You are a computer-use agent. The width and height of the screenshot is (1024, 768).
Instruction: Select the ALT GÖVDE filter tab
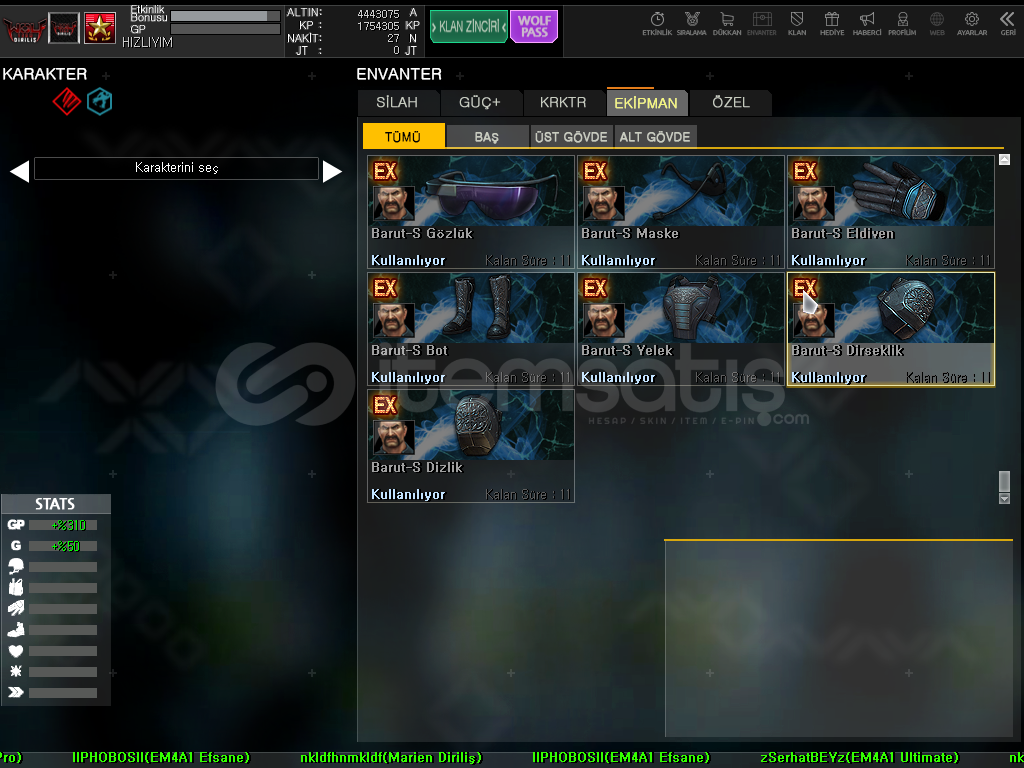[x=655, y=136]
